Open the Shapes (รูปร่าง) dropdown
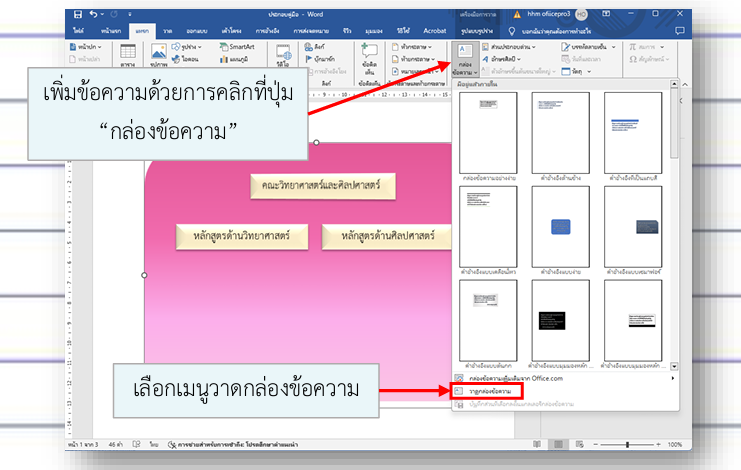Screen dimensions: 741x470 coord(183,46)
